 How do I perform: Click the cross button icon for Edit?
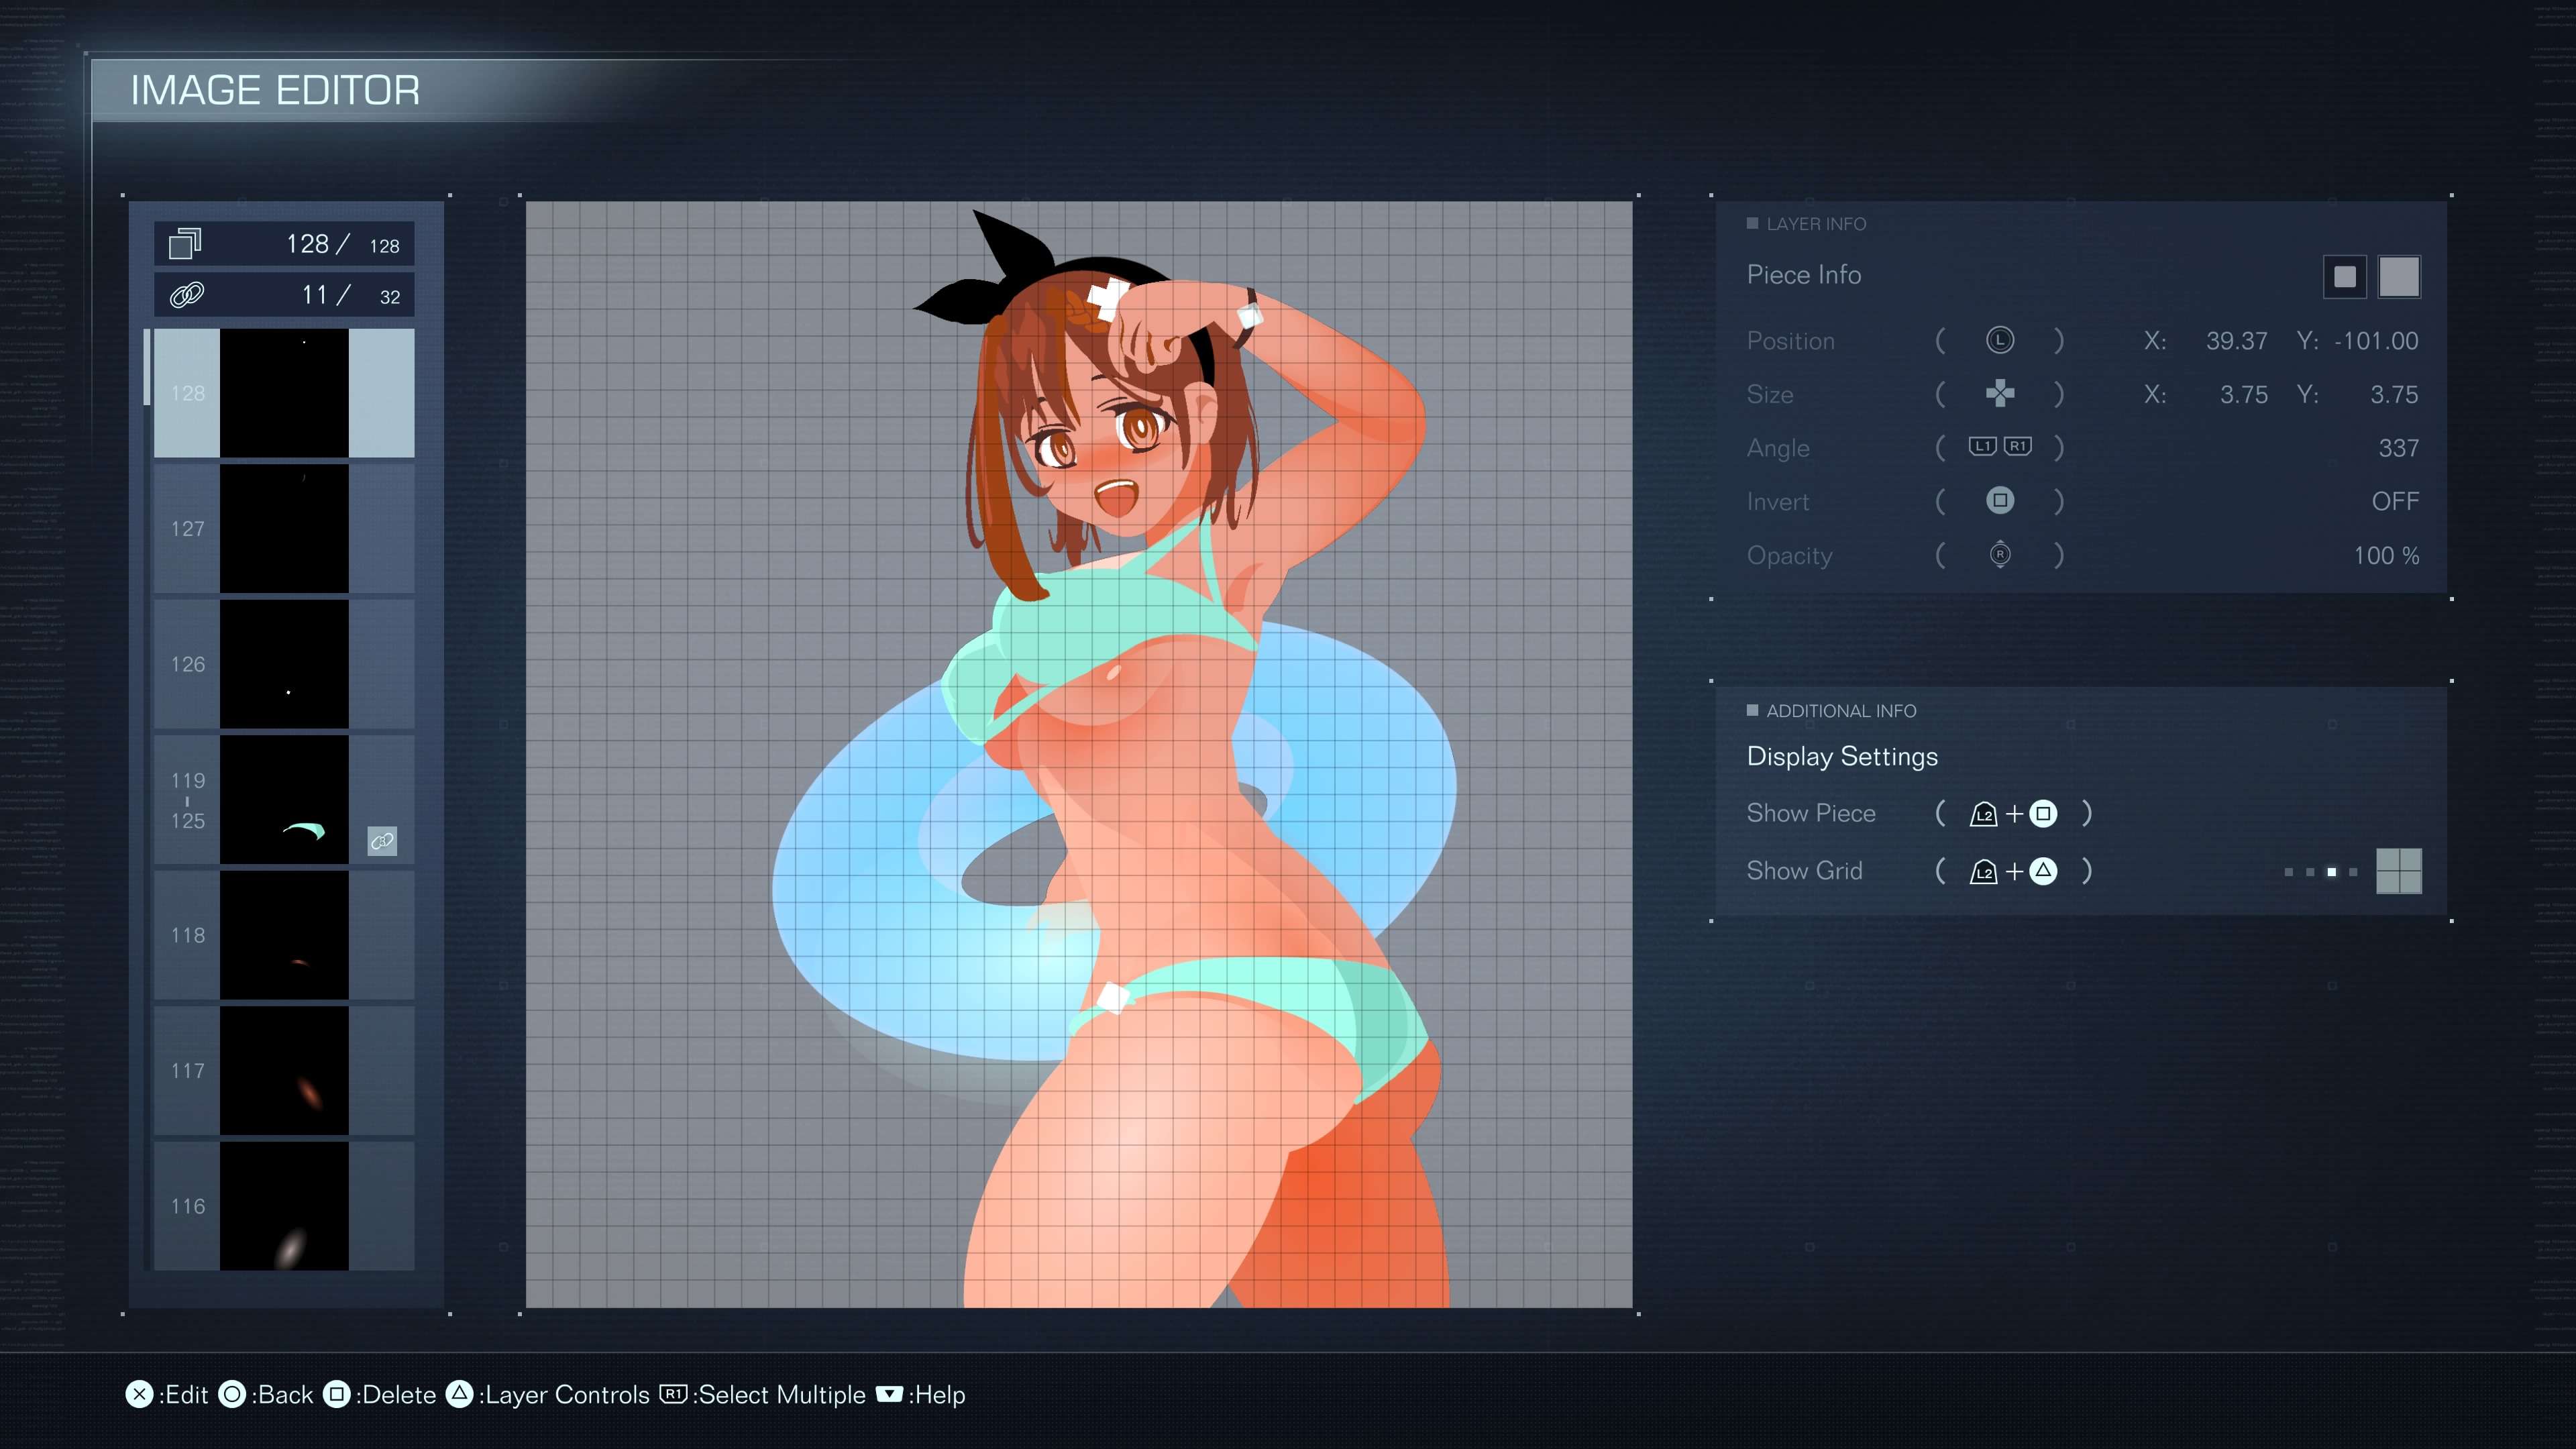[x=139, y=1395]
